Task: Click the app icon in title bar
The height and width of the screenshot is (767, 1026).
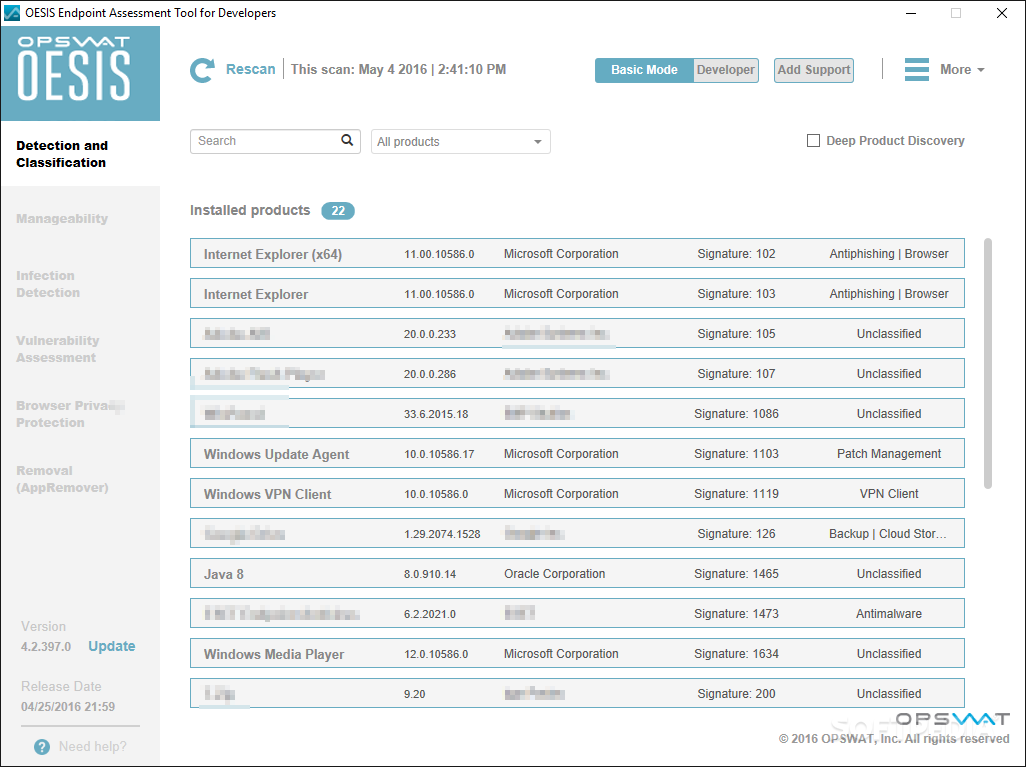Action: (x=12, y=12)
